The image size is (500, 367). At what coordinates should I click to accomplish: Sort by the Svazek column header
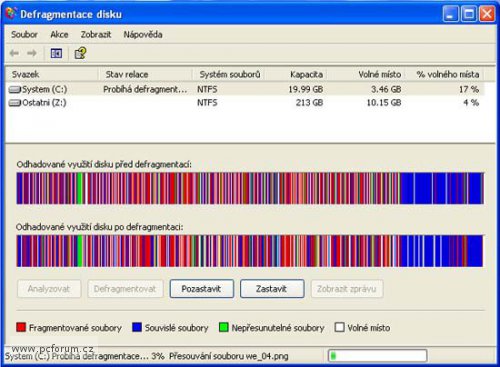click(52, 74)
